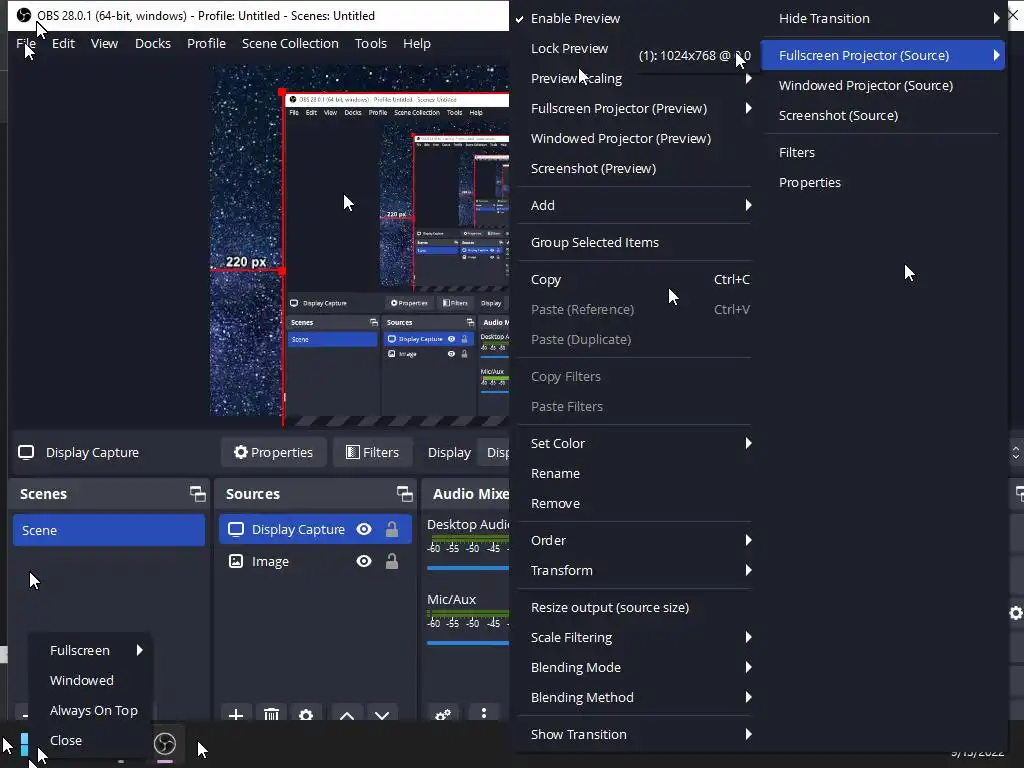
Task: Click the Image source picture icon
Action: coord(236,561)
